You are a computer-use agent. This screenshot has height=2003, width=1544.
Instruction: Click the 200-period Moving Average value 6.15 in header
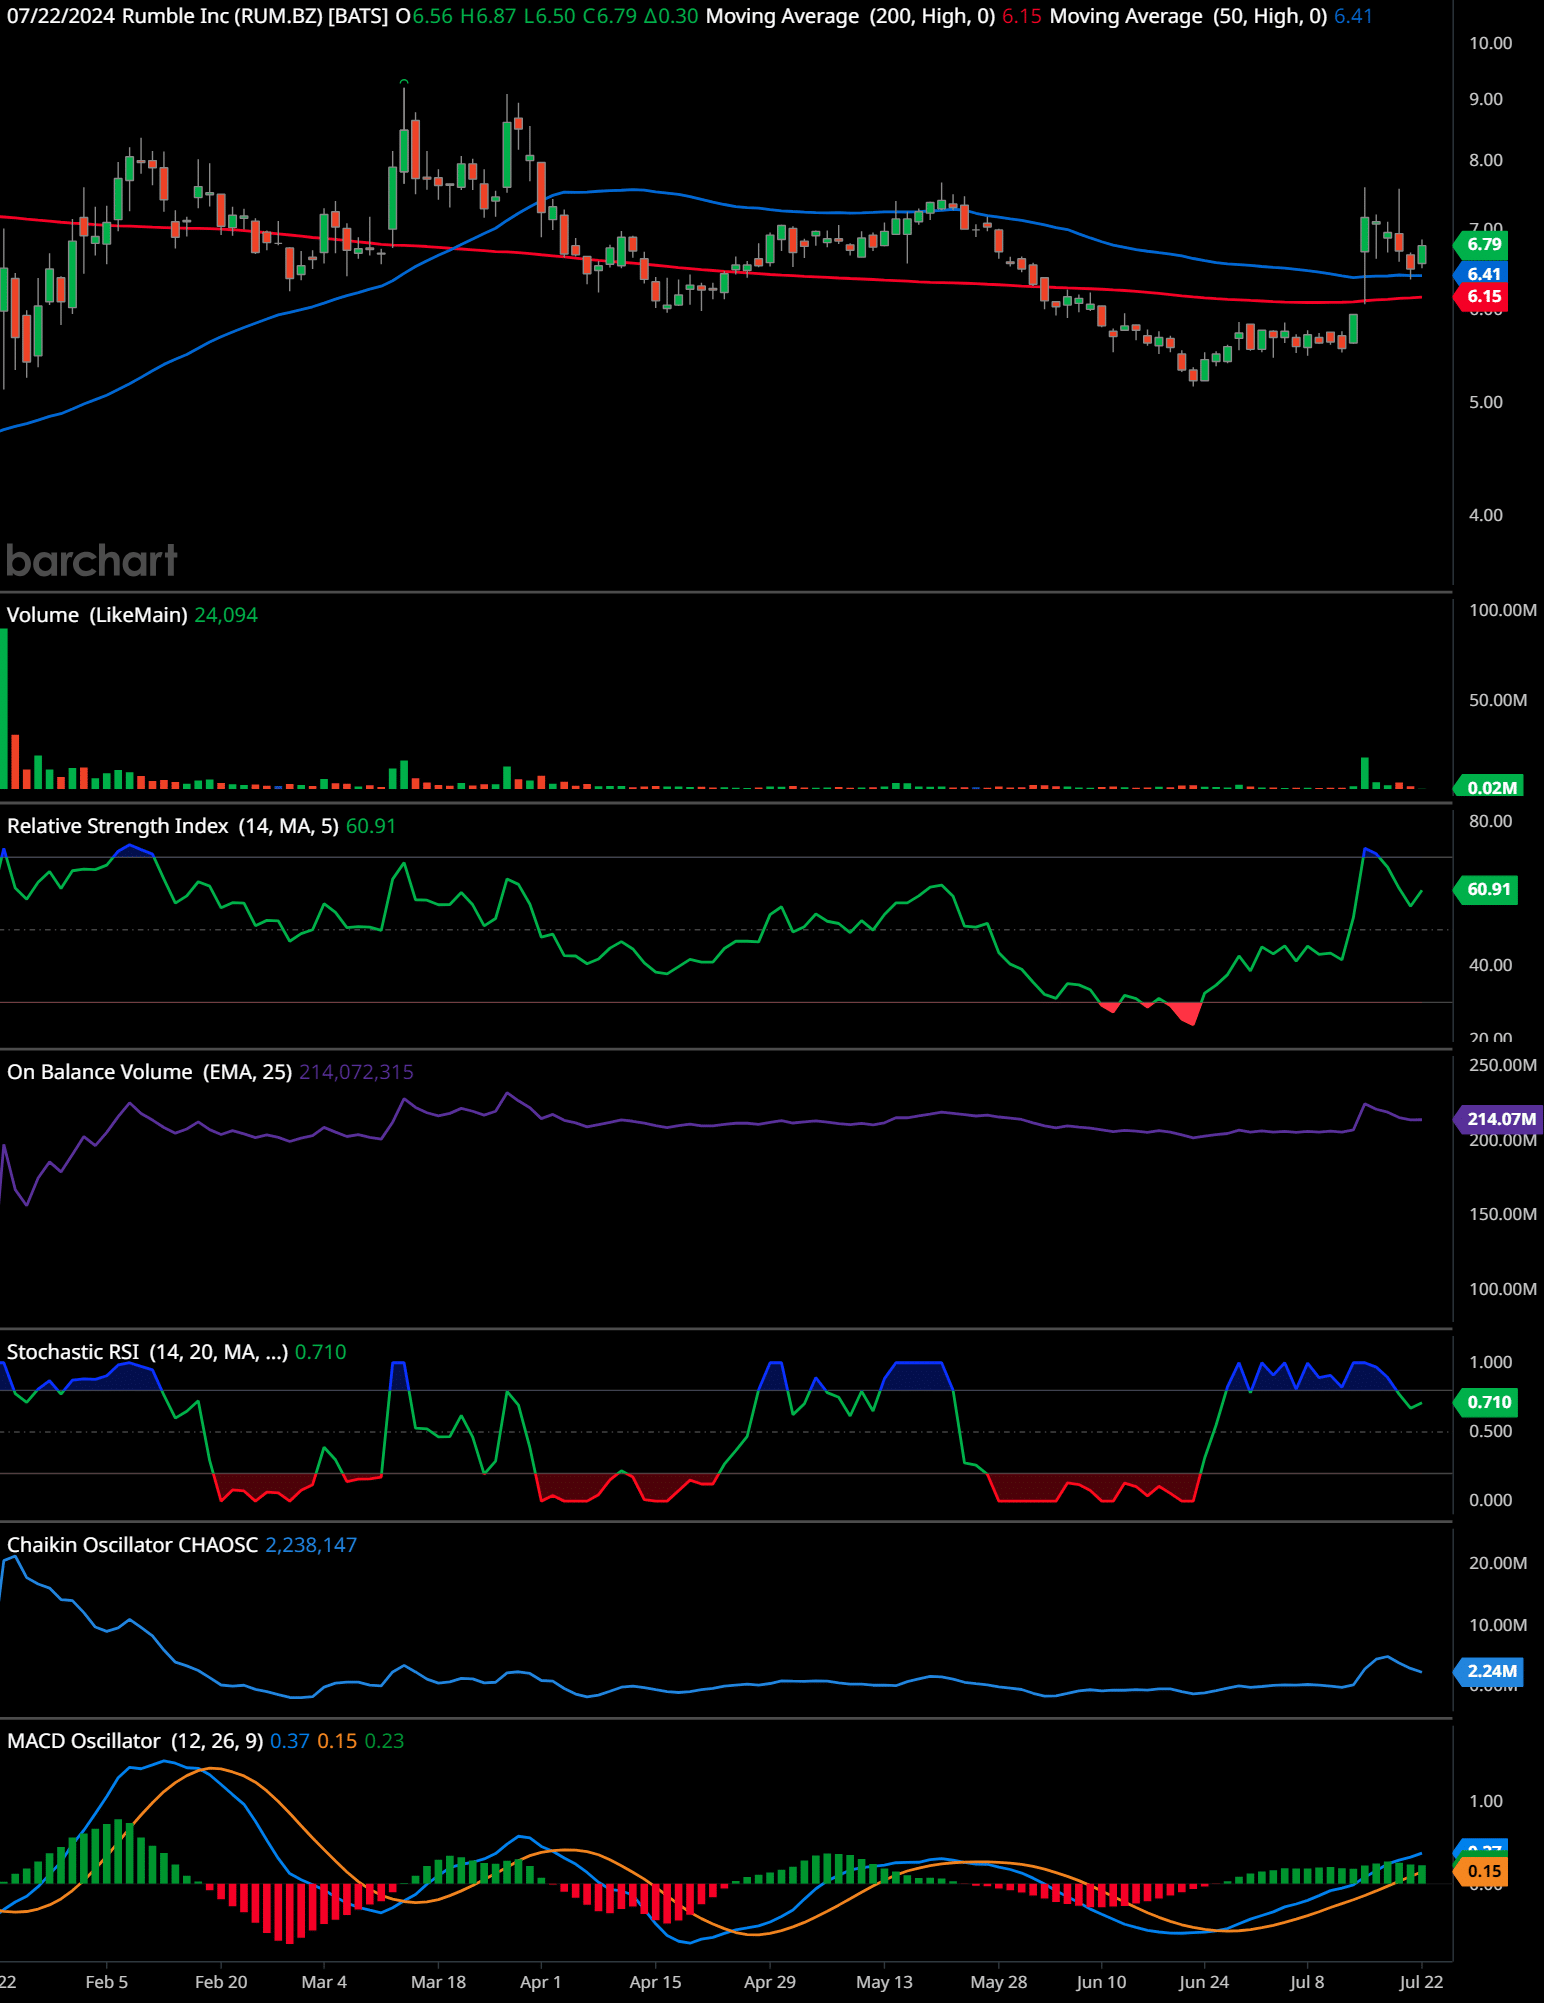pyautogui.click(x=1021, y=16)
